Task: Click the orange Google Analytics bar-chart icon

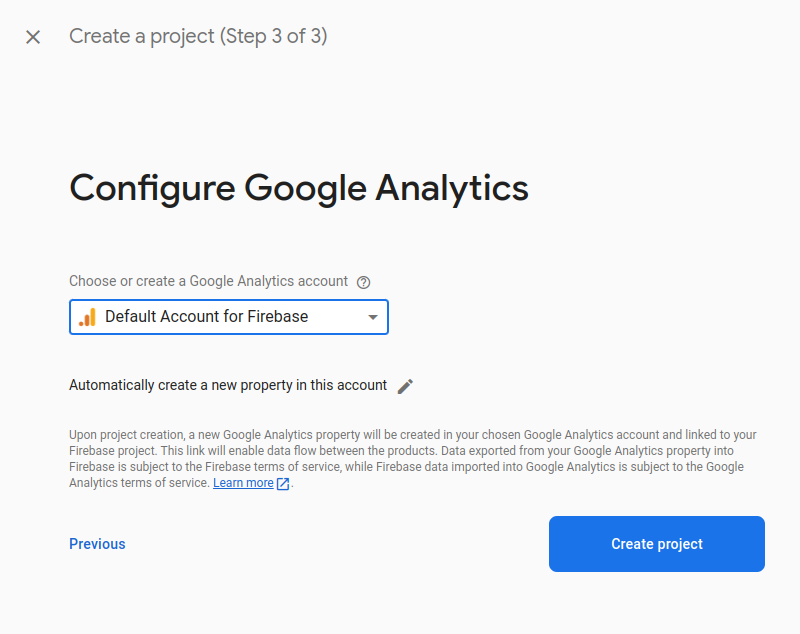Action: [87, 317]
